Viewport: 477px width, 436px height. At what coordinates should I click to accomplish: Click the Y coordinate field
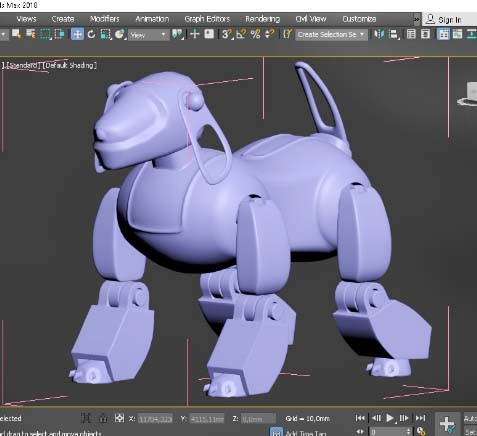(x=207, y=419)
